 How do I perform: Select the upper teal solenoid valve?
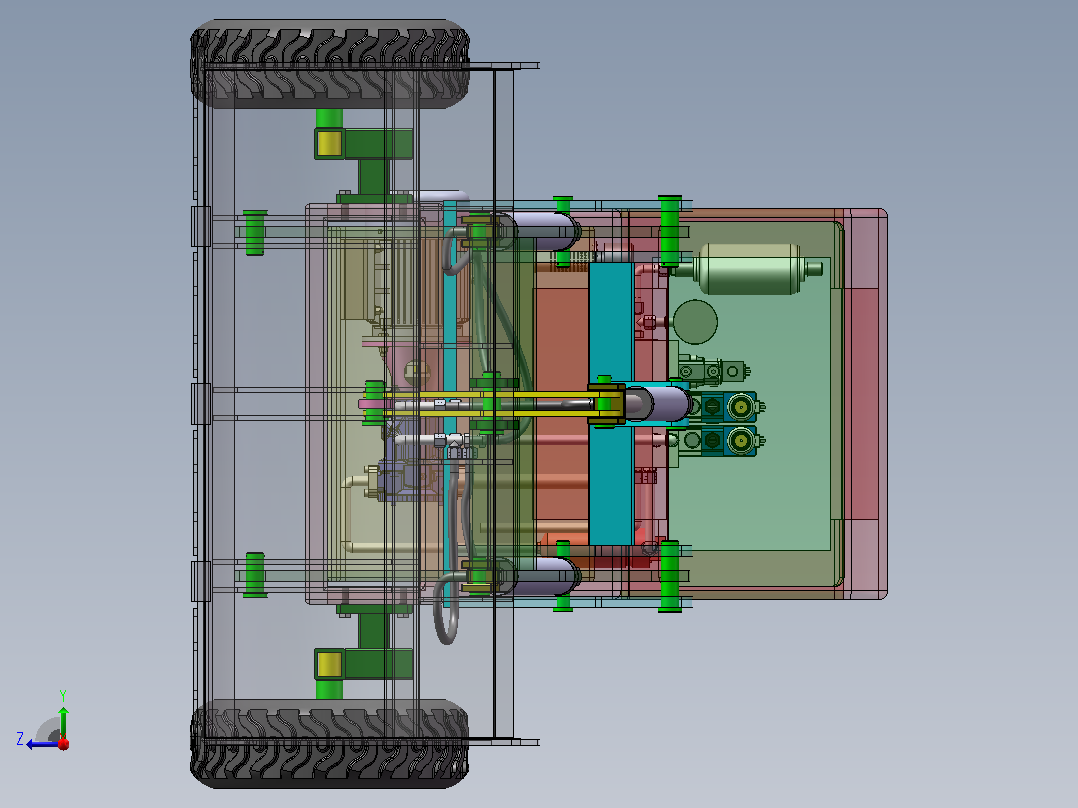point(727,407)
